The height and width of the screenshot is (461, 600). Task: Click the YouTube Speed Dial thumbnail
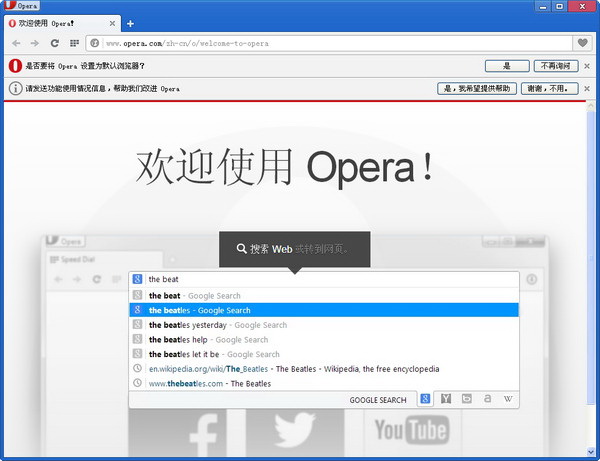[410, 431]
